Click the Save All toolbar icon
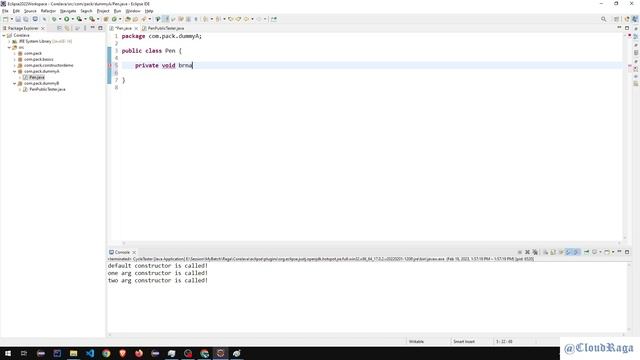Viewport: 640px width, 360px height. pyautogui.click(x=26, y=19)
